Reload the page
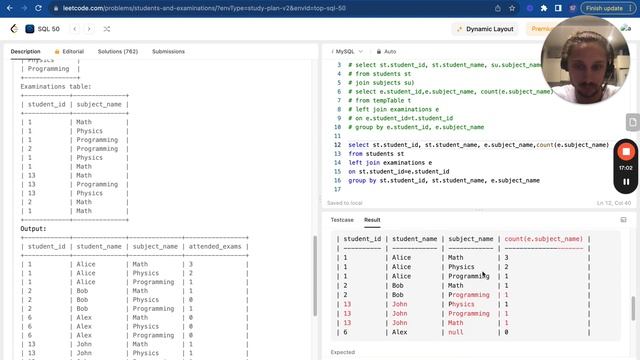Screen dimensions: 640x360 pos(38,8)
